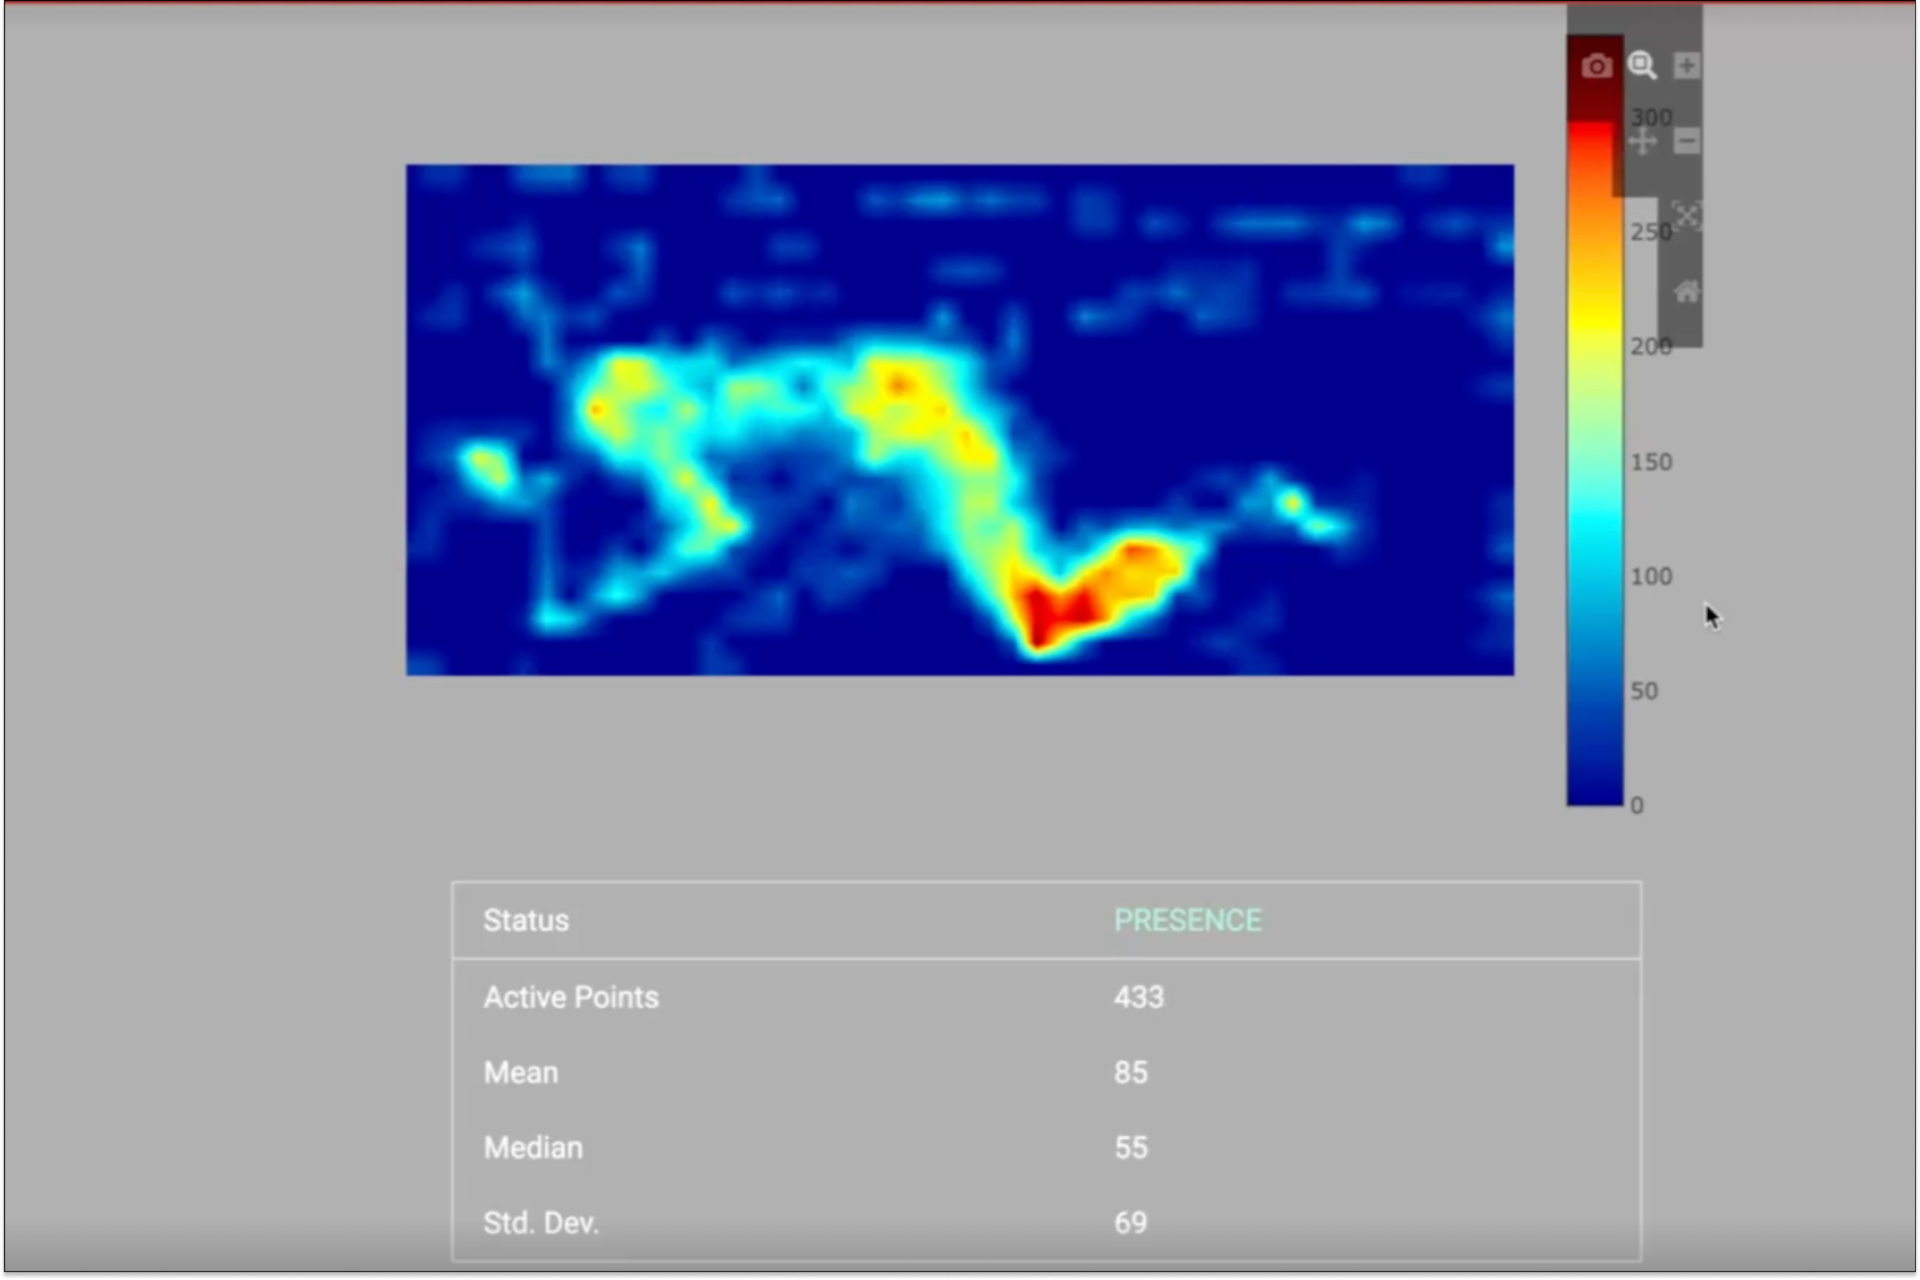Click the Std. Dev. value 69
1920x1280 pixels.
coord(1130,1222)
